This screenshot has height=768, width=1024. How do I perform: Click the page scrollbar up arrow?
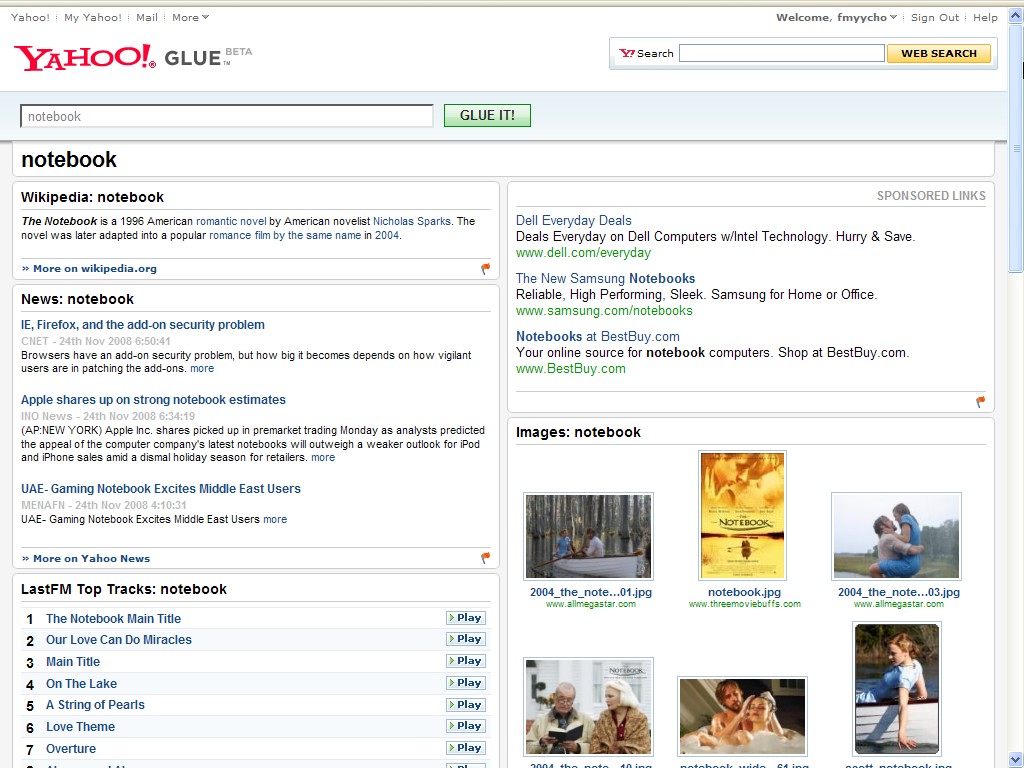[1016, 15]
